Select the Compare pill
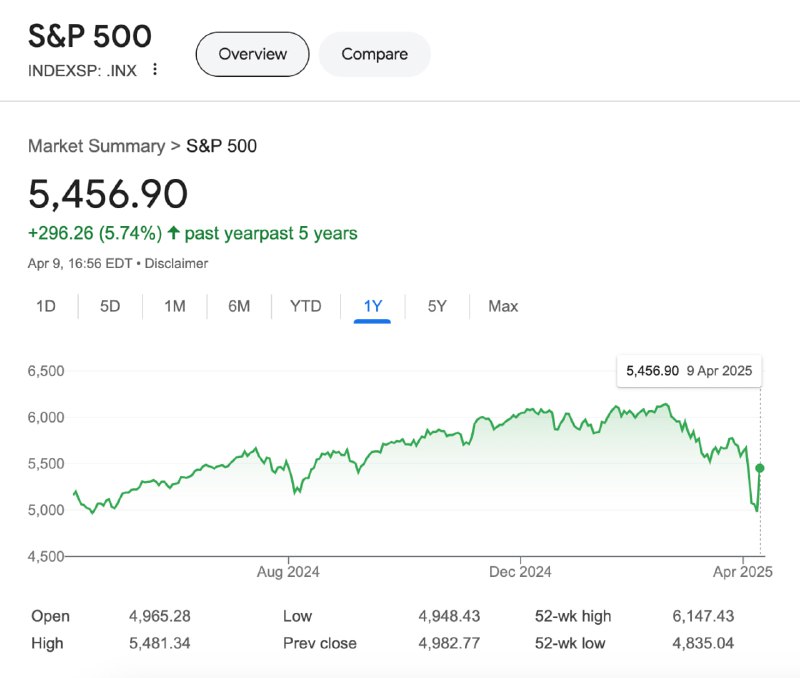The height and width of the screenshot is (678, 800). pyautogui.click(x=374, y=54)
